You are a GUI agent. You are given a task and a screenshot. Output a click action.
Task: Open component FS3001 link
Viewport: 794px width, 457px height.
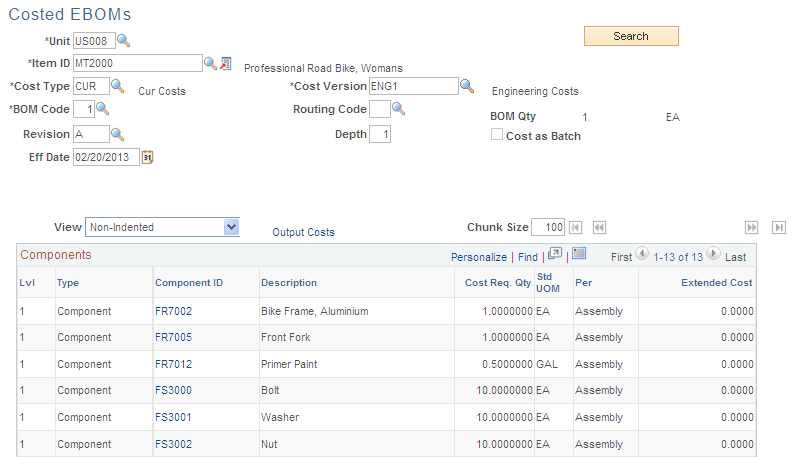(174, 417)
